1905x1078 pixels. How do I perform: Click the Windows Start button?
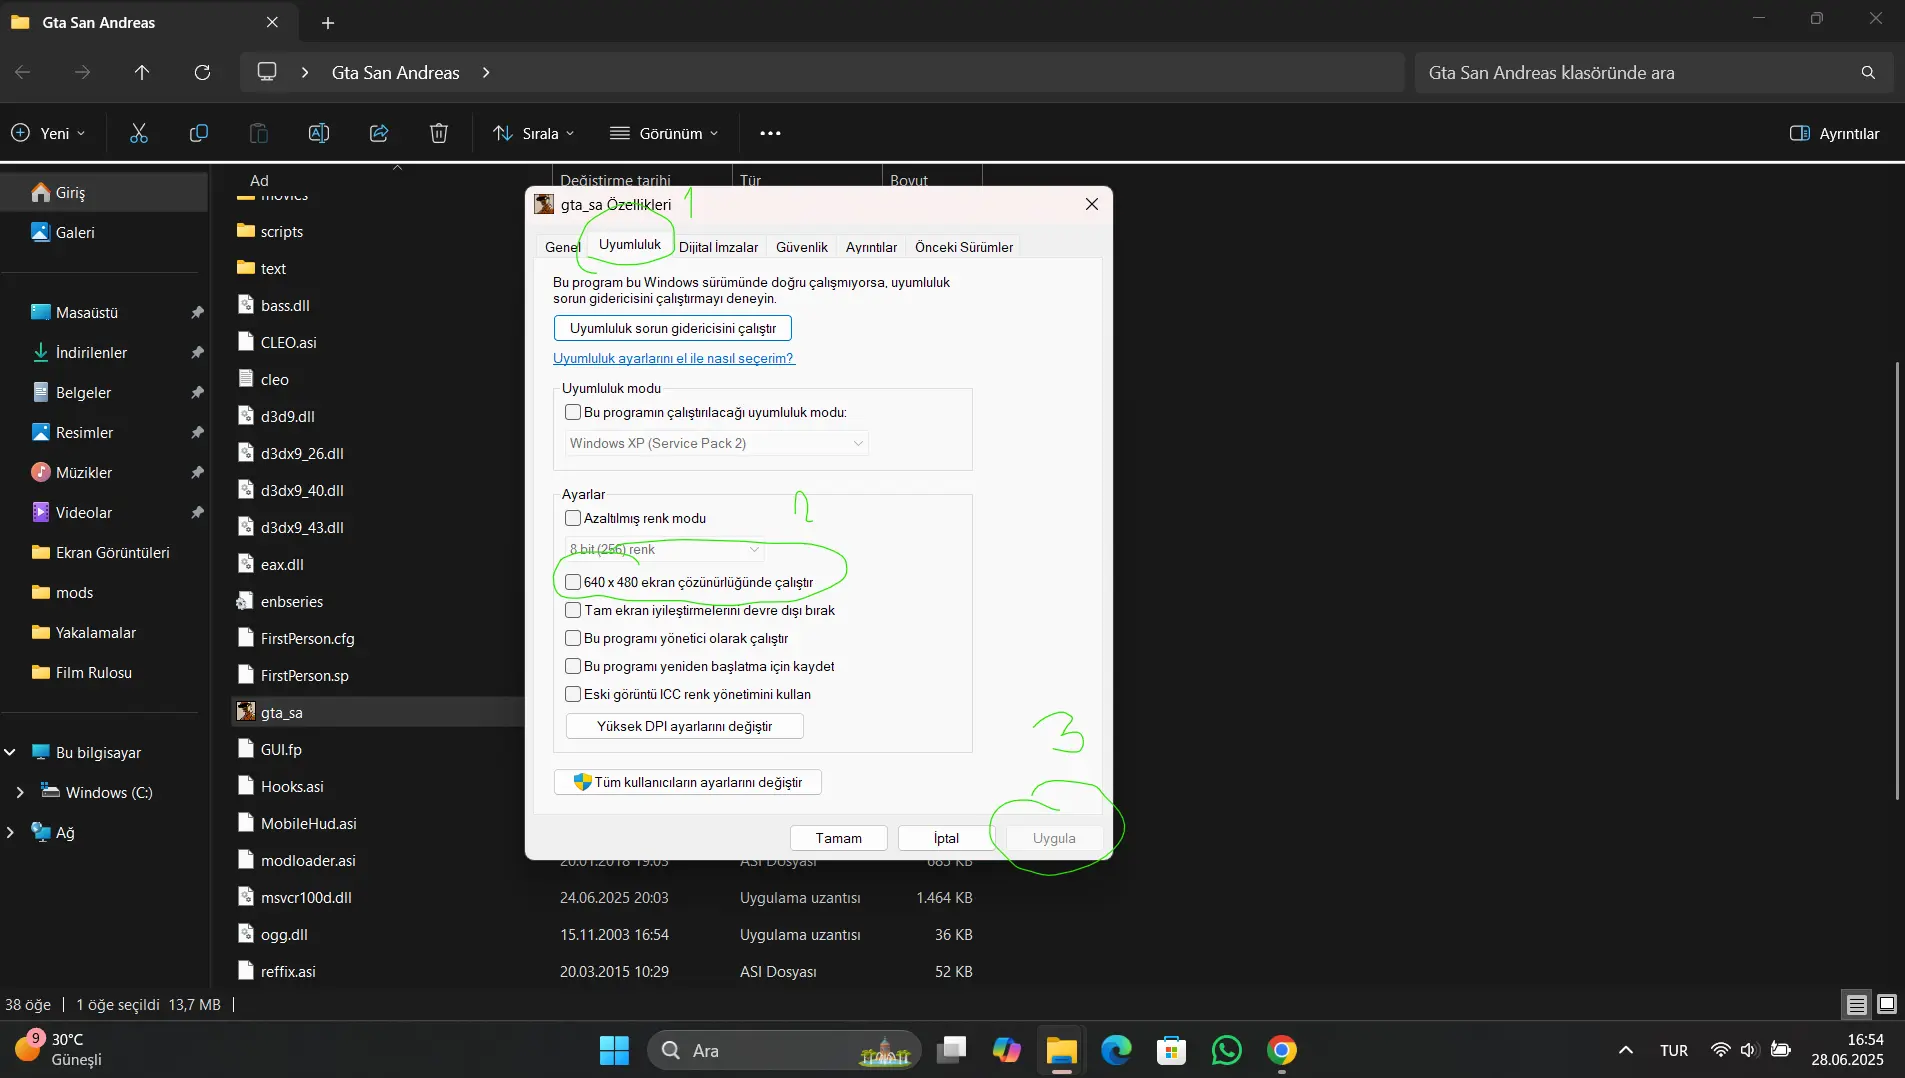[x=614, y=1050]
